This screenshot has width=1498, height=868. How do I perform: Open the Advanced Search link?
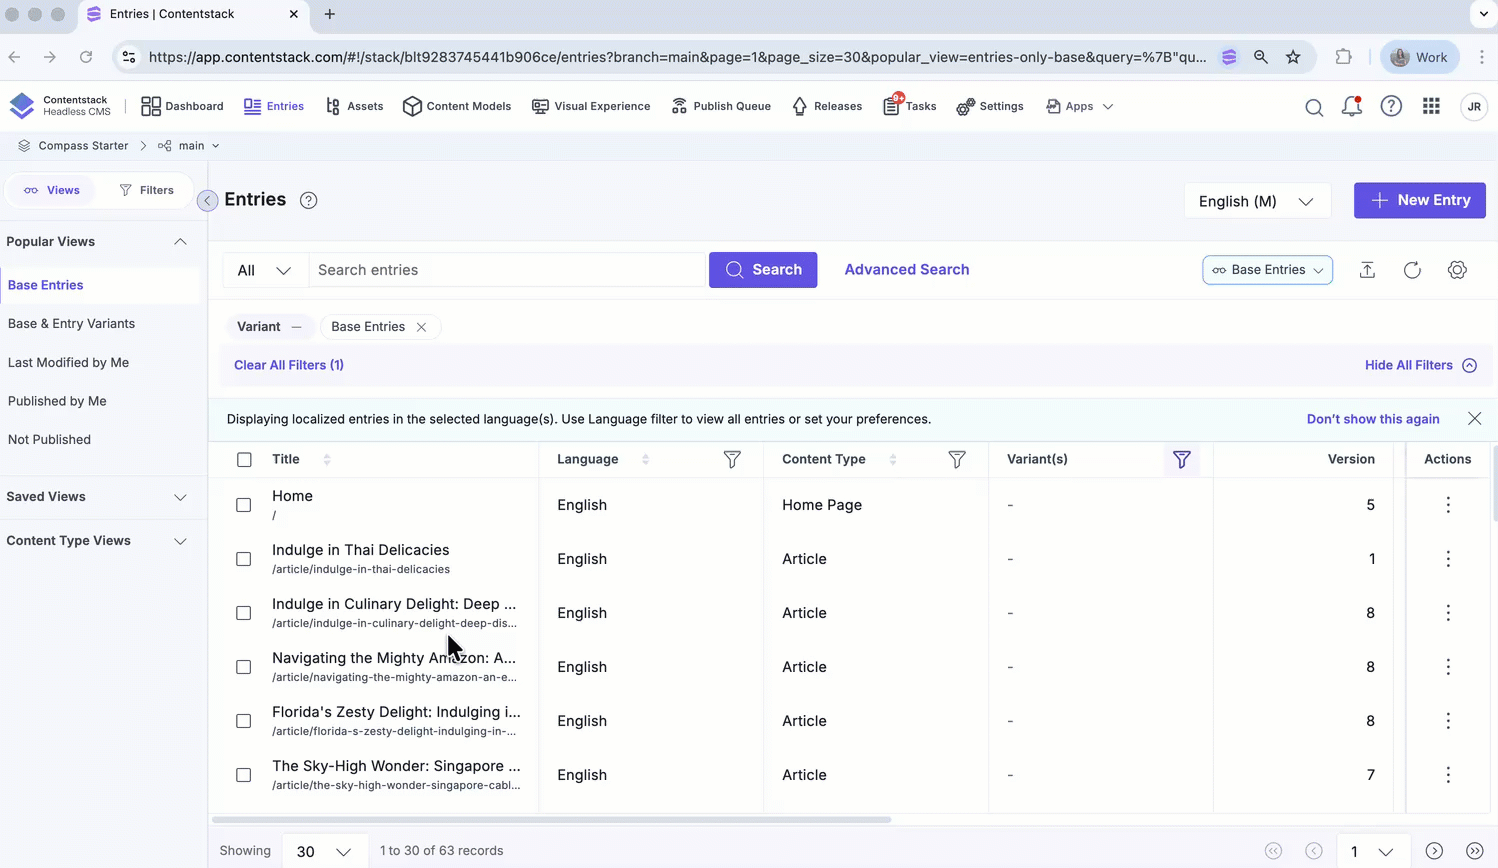tap(906, 270)
